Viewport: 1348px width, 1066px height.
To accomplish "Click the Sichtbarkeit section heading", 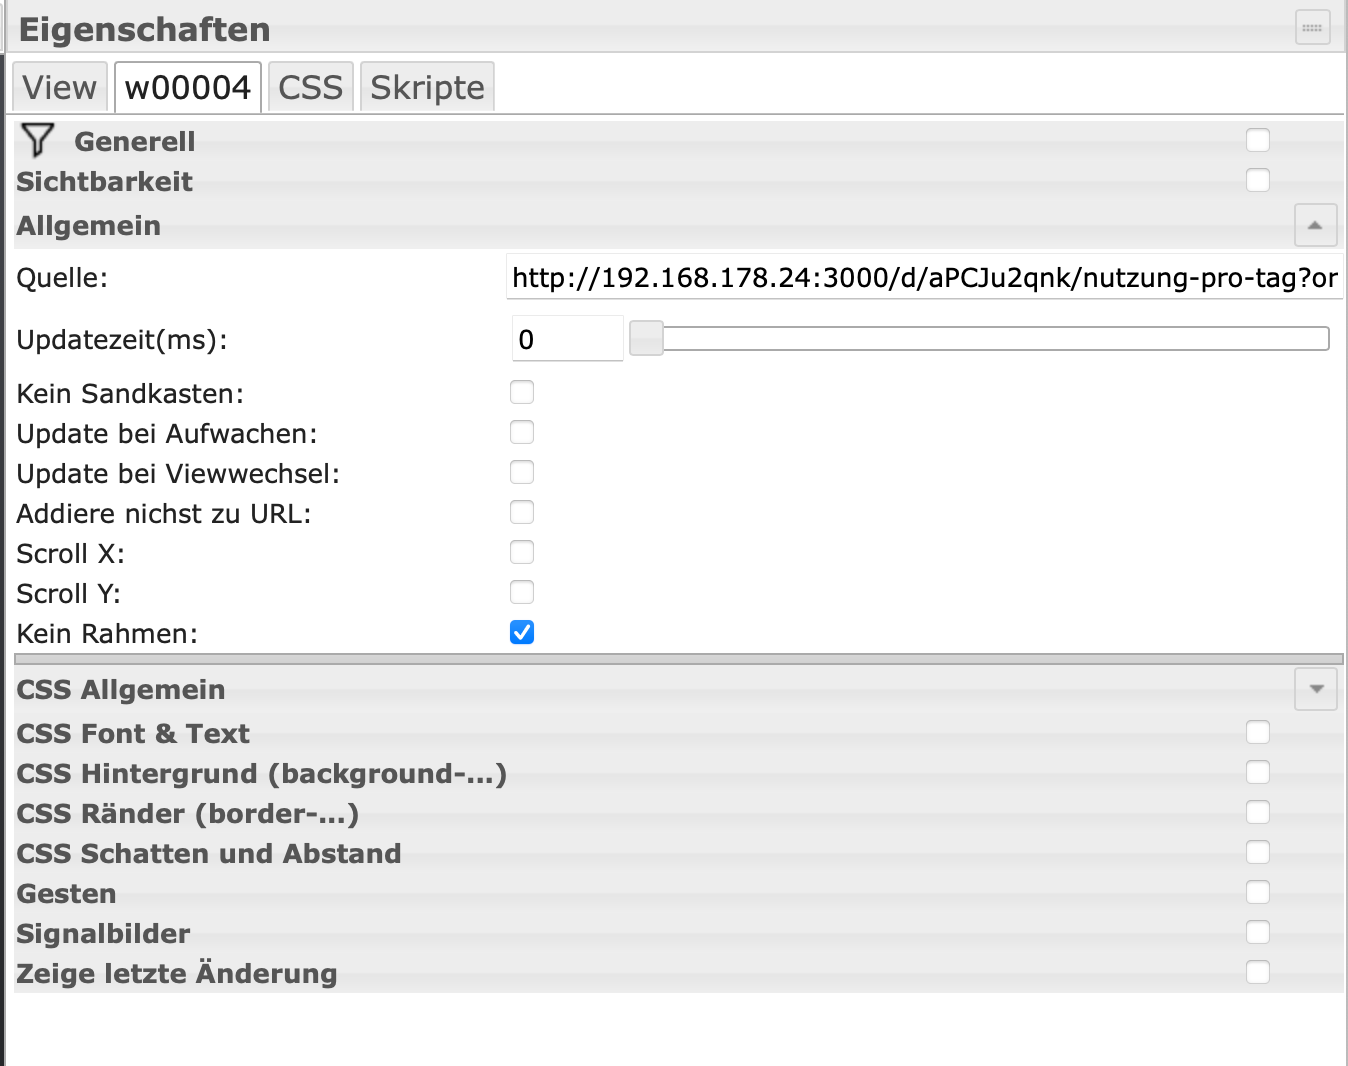I will pyautogui.click(x=105, y=182).
